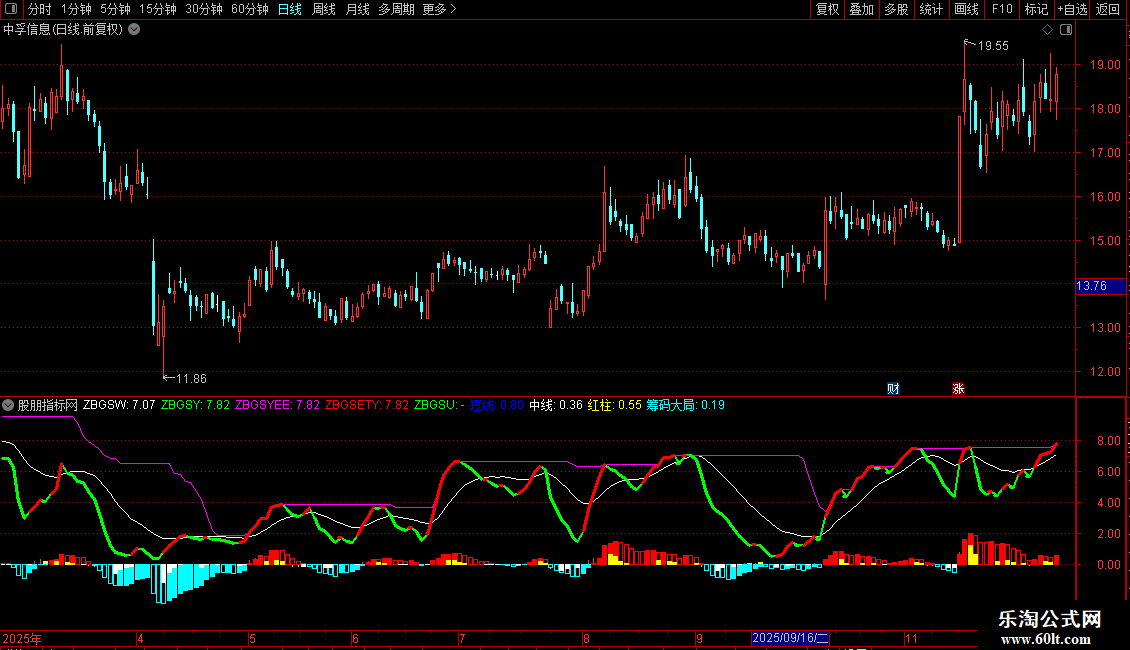Click the 19.55 high price label

pos(992,46)
